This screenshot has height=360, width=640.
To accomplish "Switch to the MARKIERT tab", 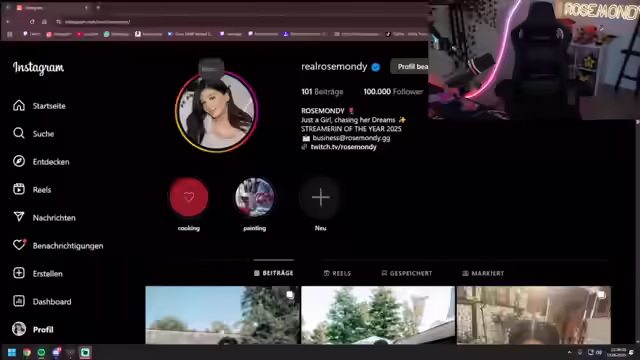I will click(483, 273).
